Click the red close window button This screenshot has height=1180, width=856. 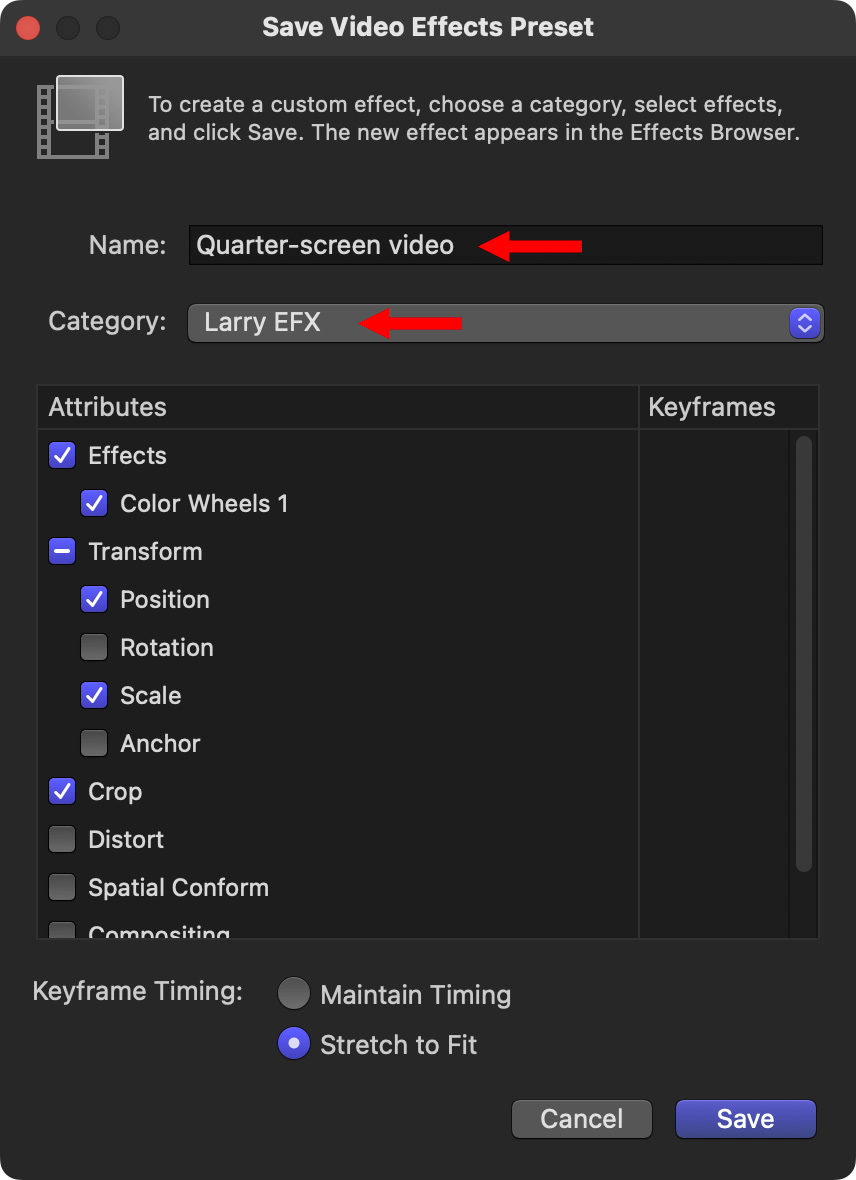pos(28,27)
